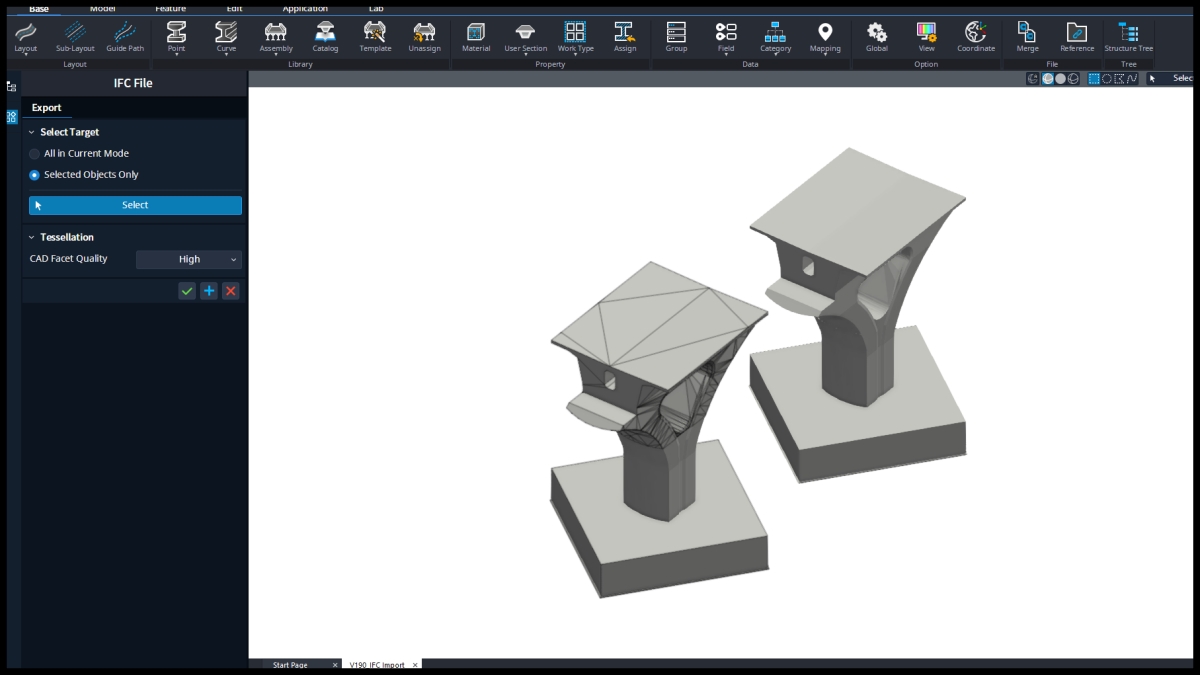The height and width of the screenshot is (675, 1200).
Task: Open the CAD Facet Quality dropdown
Action: pos(189,259)
